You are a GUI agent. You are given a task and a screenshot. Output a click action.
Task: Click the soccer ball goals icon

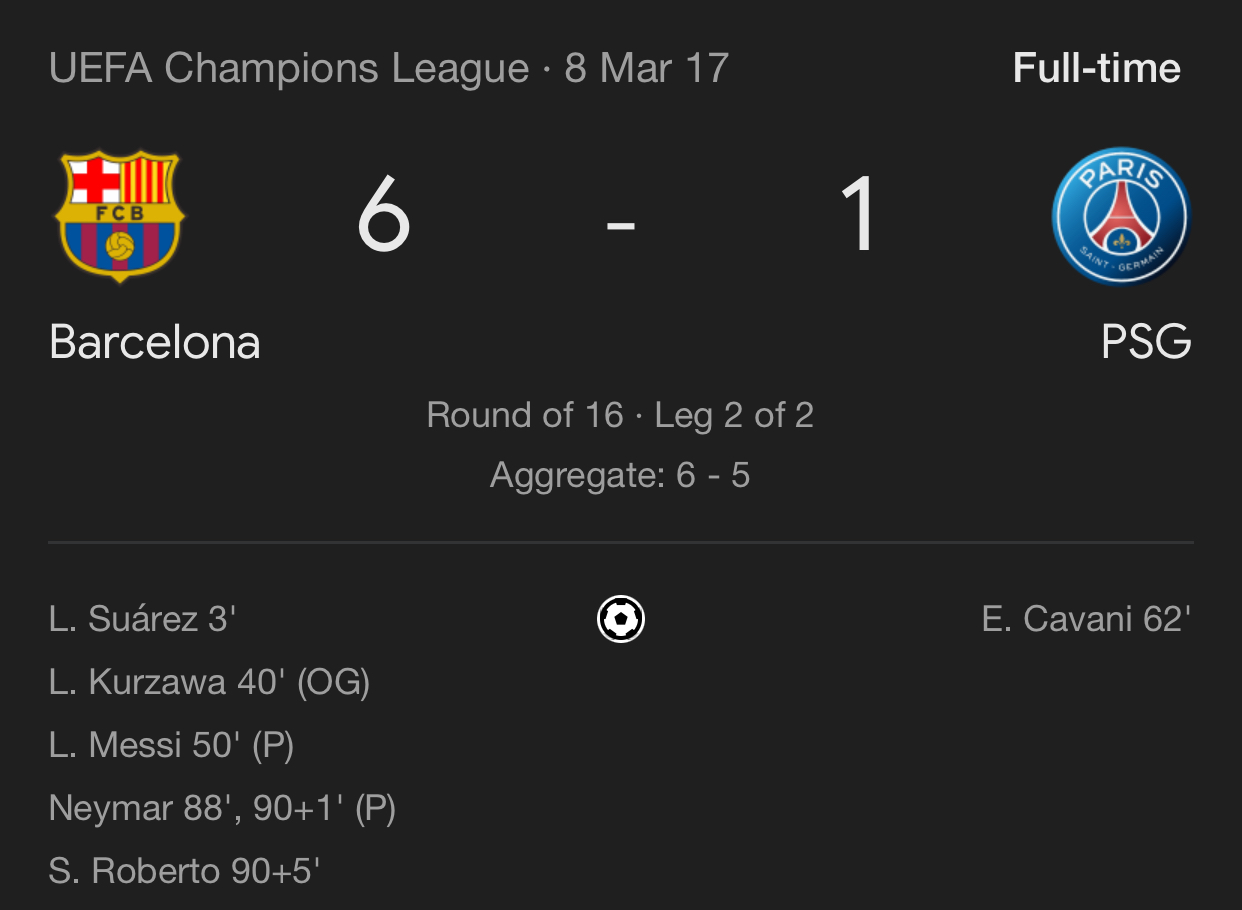[x=621, y=619]
